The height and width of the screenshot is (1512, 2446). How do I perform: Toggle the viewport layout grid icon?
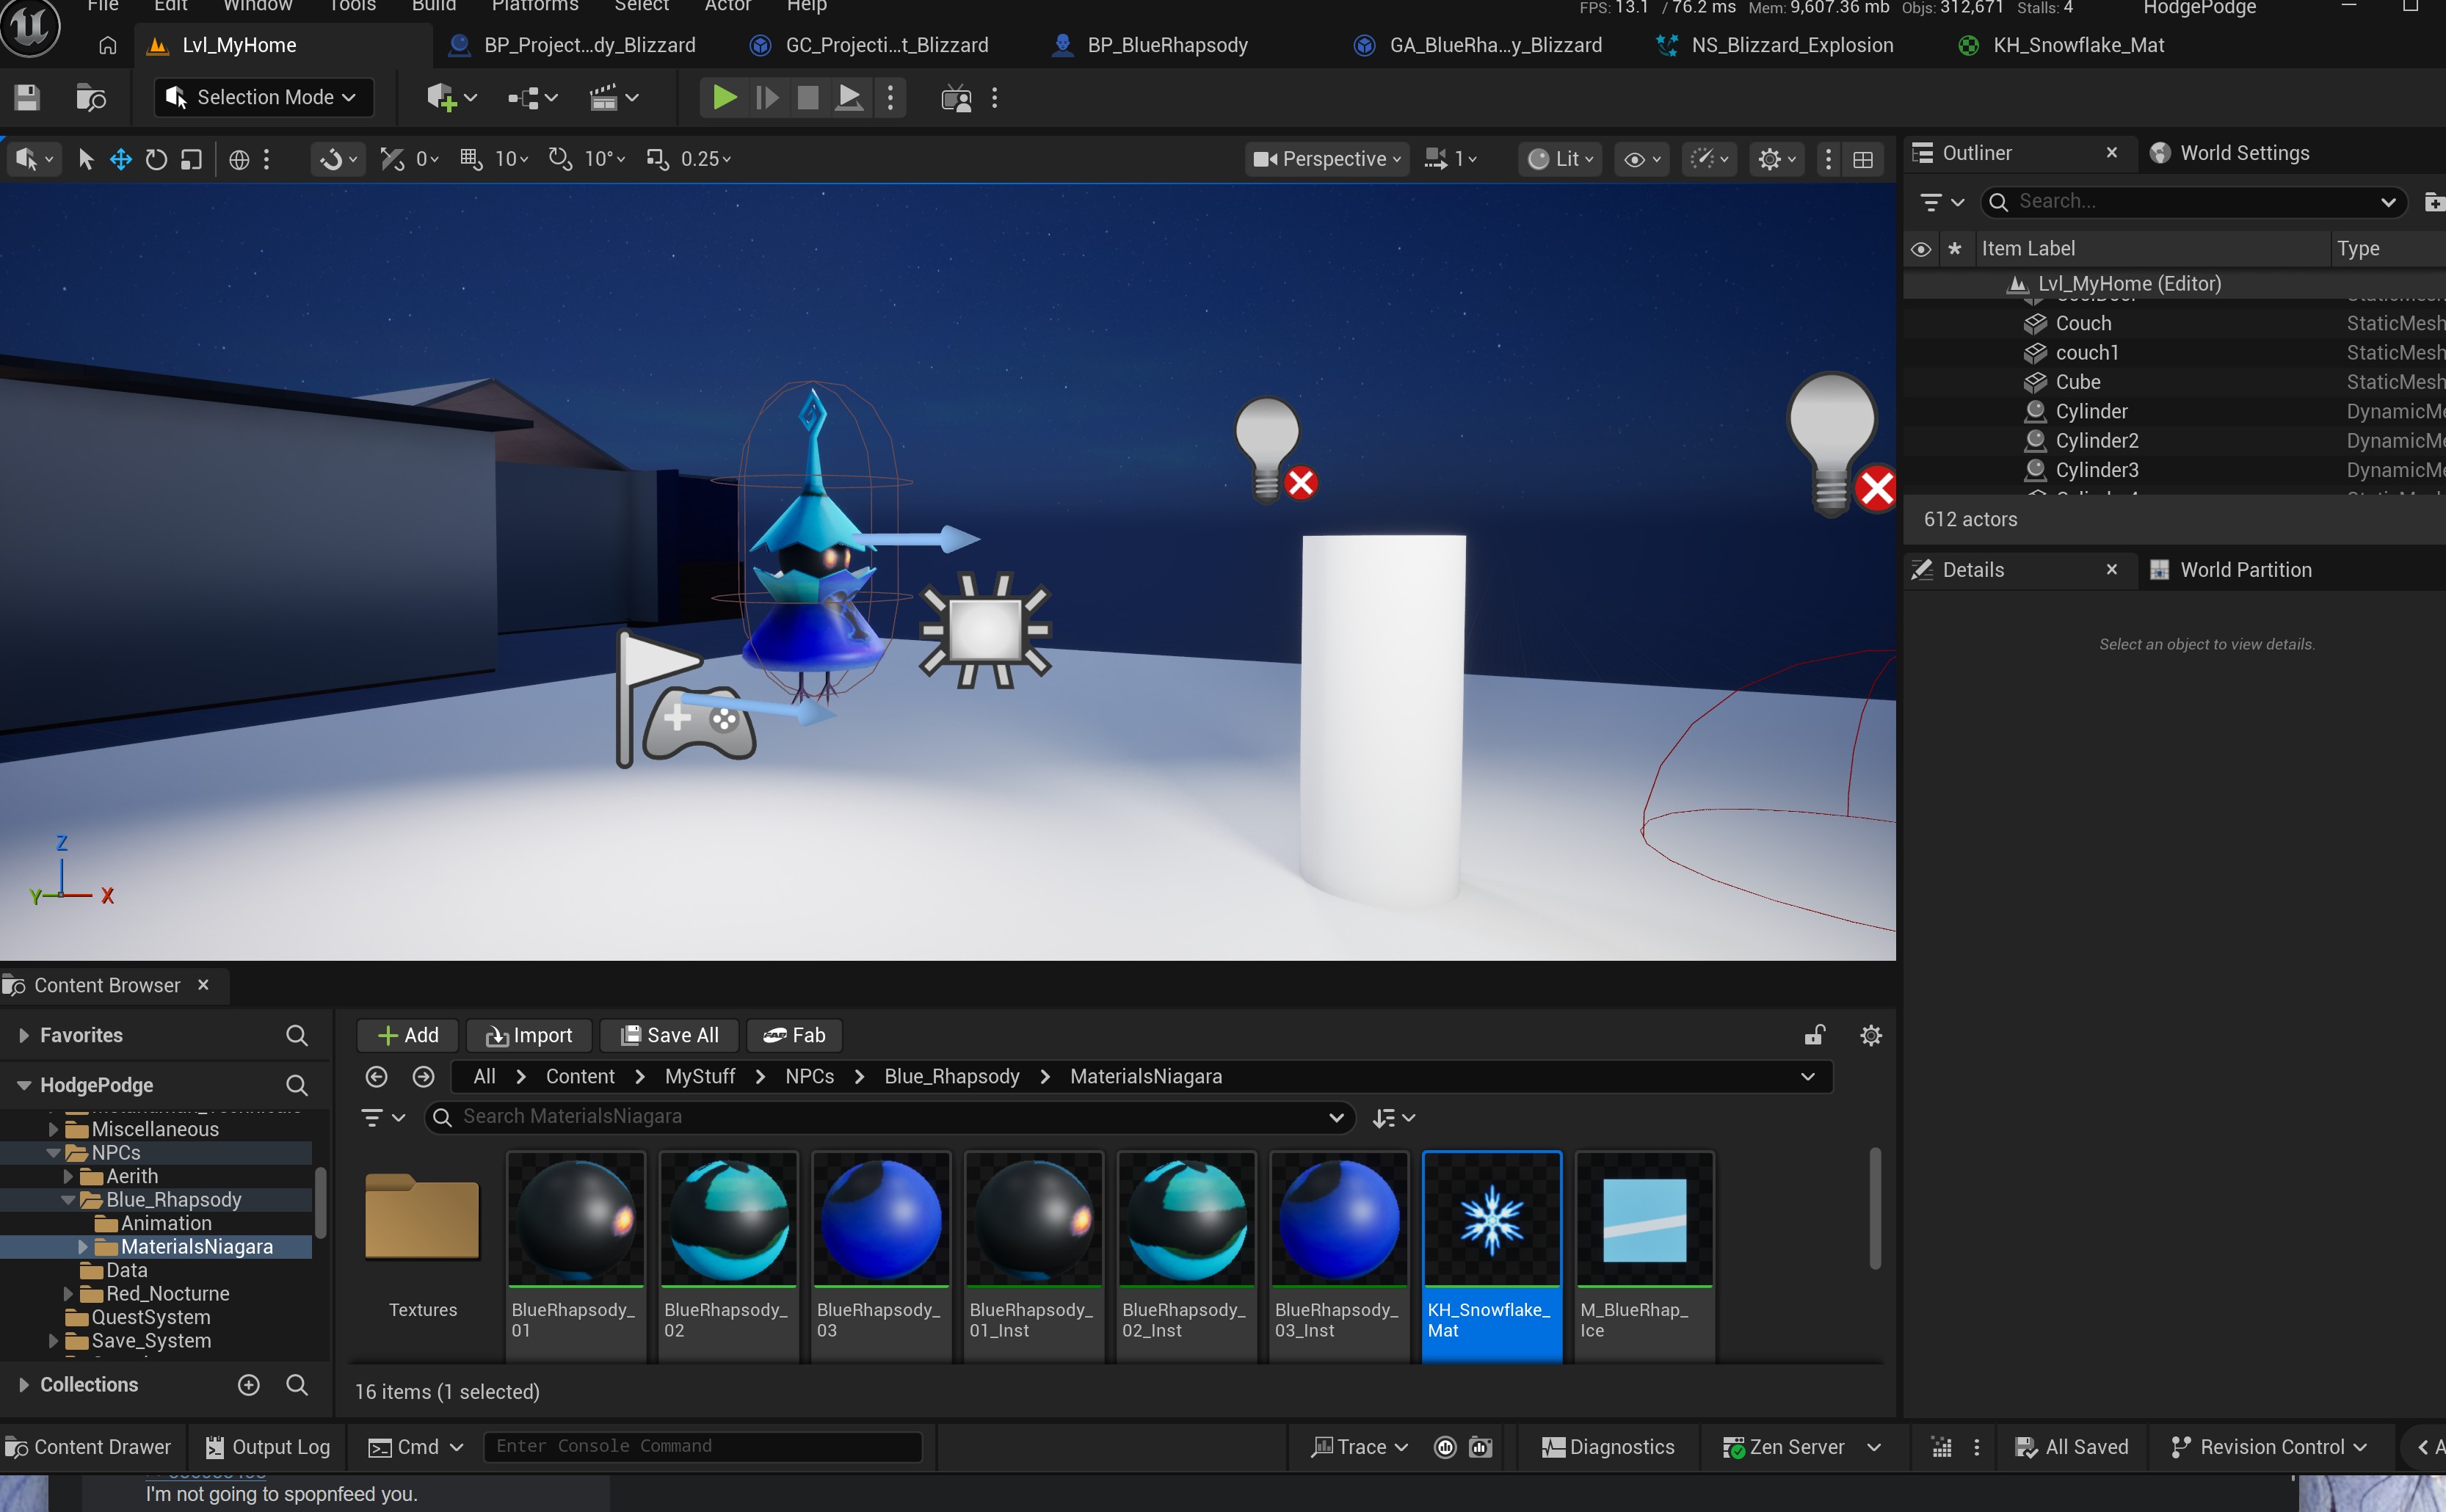pos(1863,159)
